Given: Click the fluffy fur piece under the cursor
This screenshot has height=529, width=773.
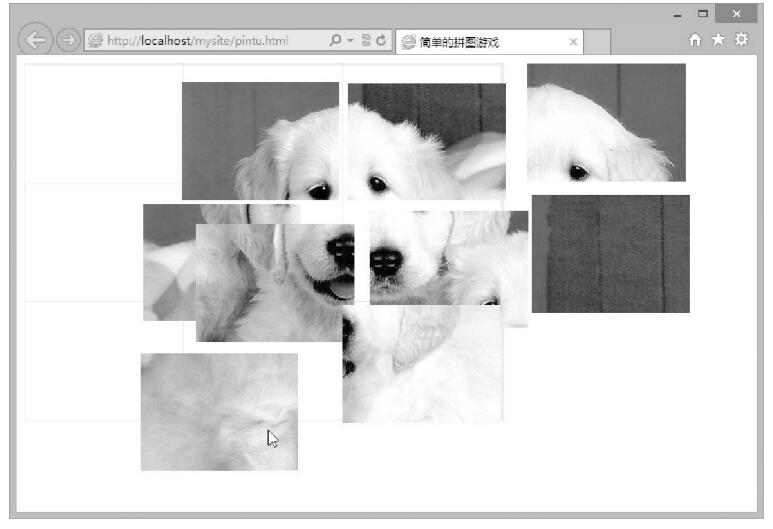Looking at the screenshot, I should click(218, 411).
